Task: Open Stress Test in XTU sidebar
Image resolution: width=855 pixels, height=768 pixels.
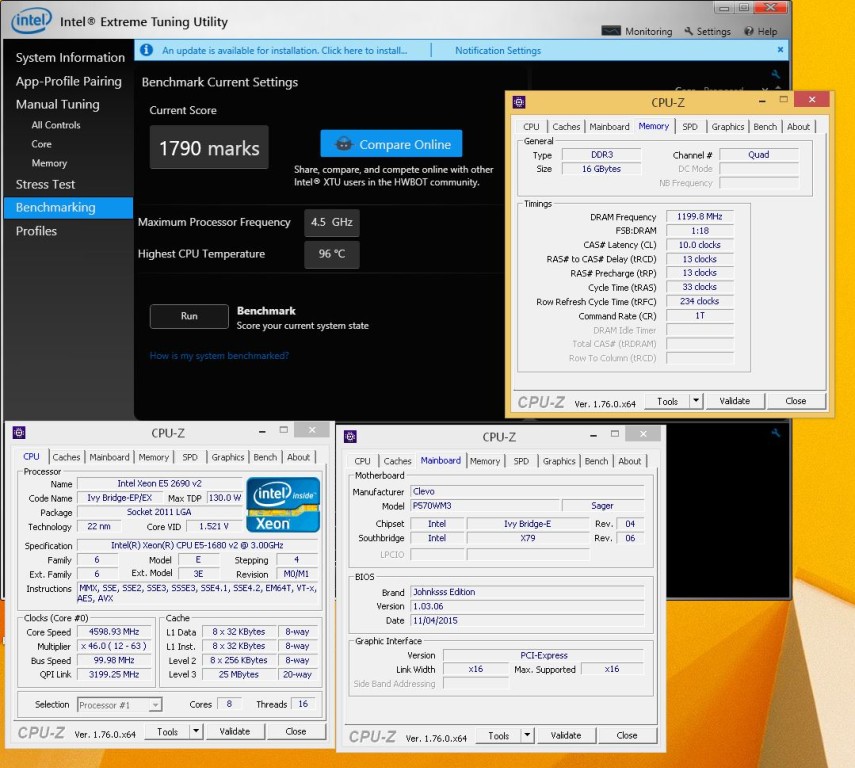Action: (45, 184)
